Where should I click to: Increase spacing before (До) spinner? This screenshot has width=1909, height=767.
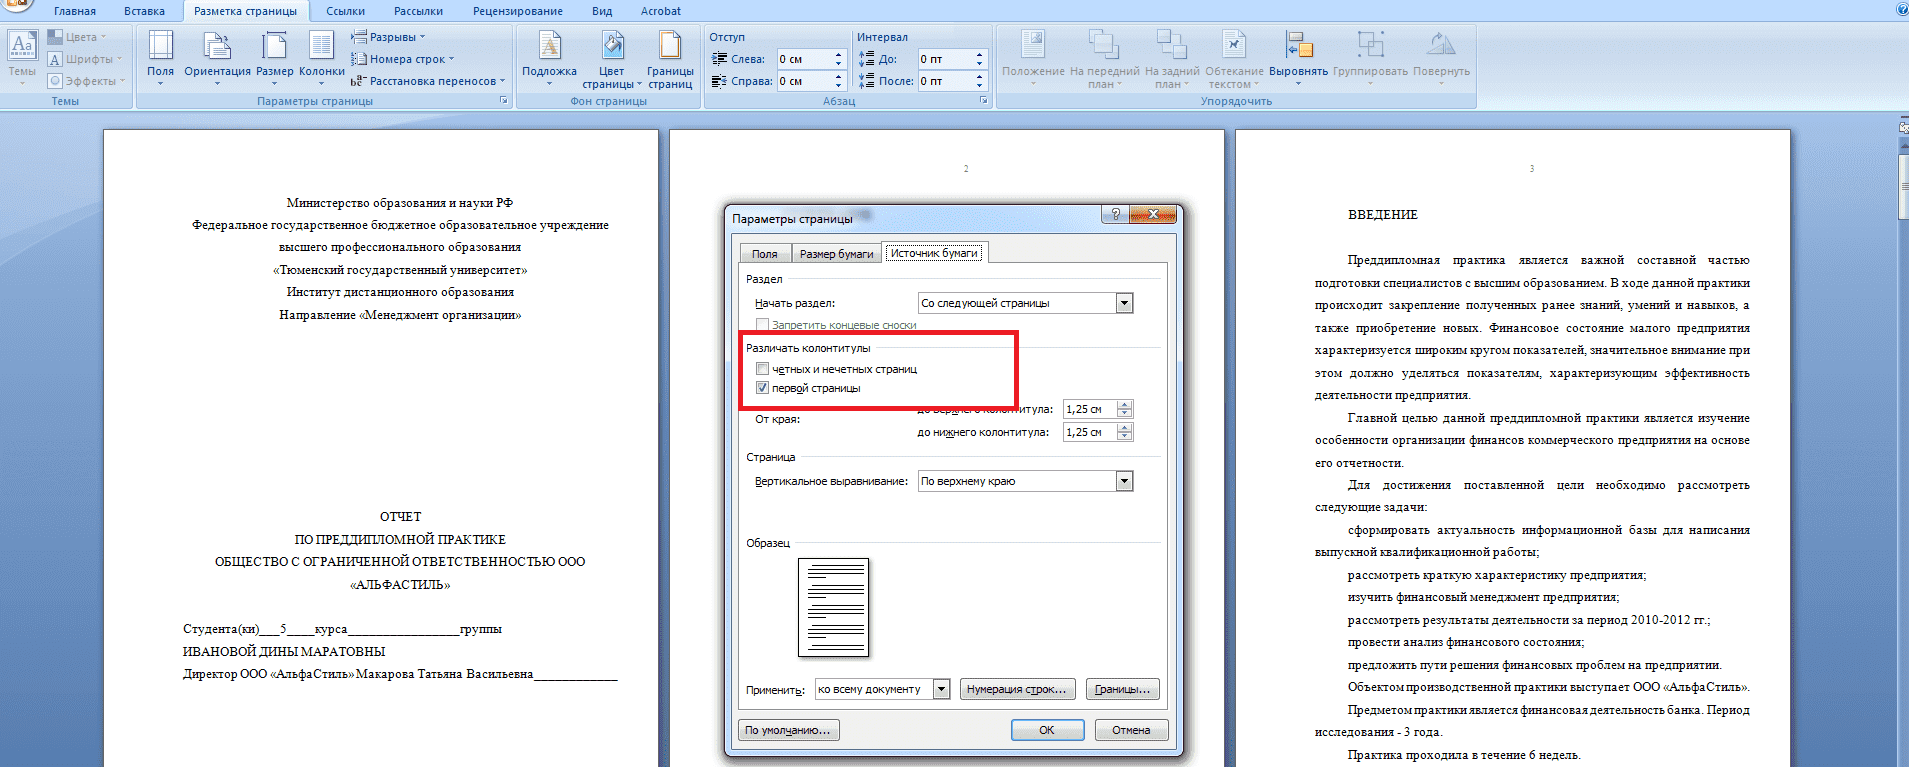(980, 54)
